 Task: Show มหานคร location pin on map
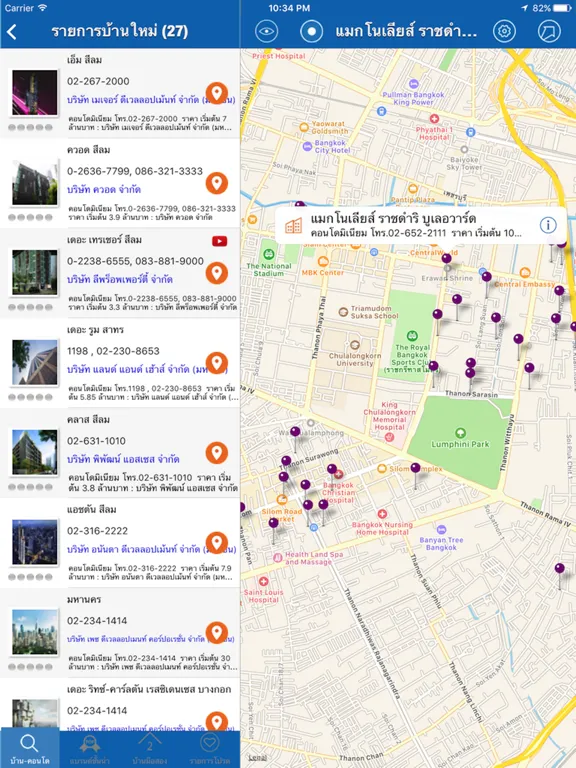coord(216,633)
